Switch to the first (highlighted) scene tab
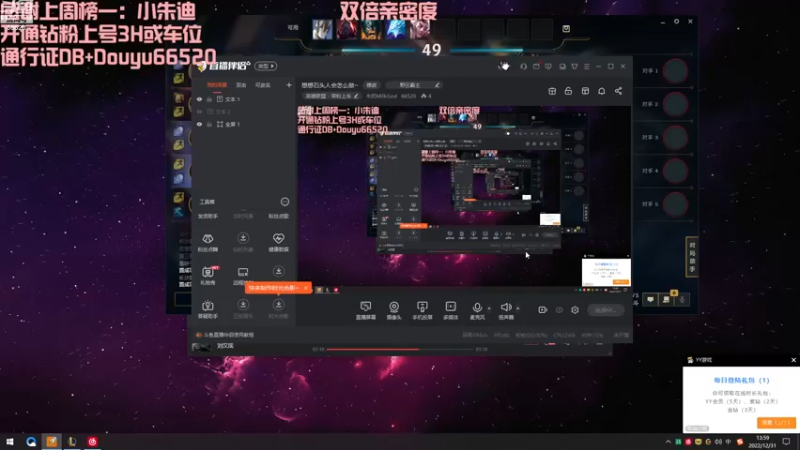The image size is (800, 450). click(217, 85)
